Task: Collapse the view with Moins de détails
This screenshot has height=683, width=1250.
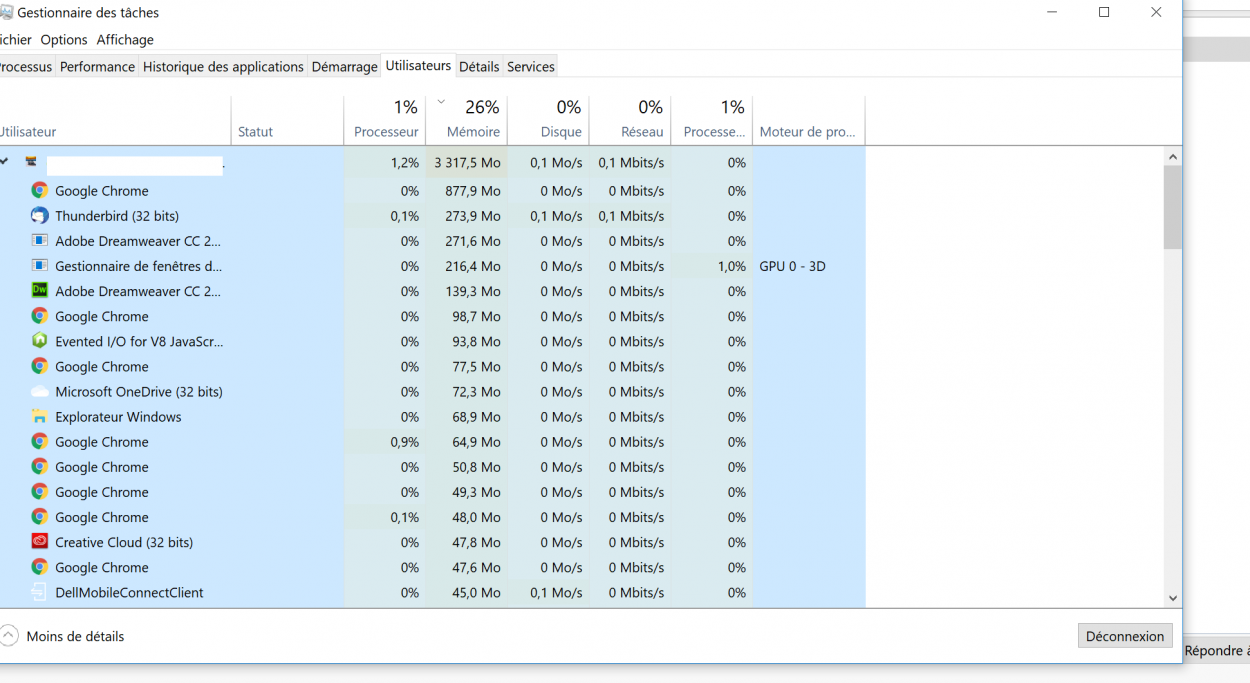Action: click(x=64, y=636)
